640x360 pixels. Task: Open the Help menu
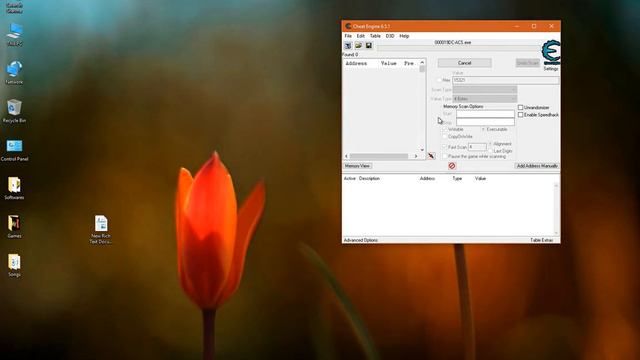[404, 36]
